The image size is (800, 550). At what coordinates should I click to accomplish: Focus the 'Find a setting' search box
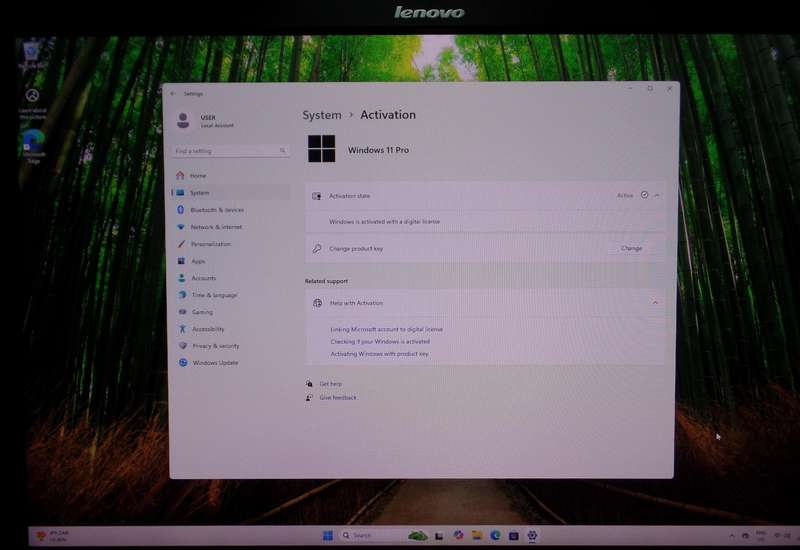231,151
